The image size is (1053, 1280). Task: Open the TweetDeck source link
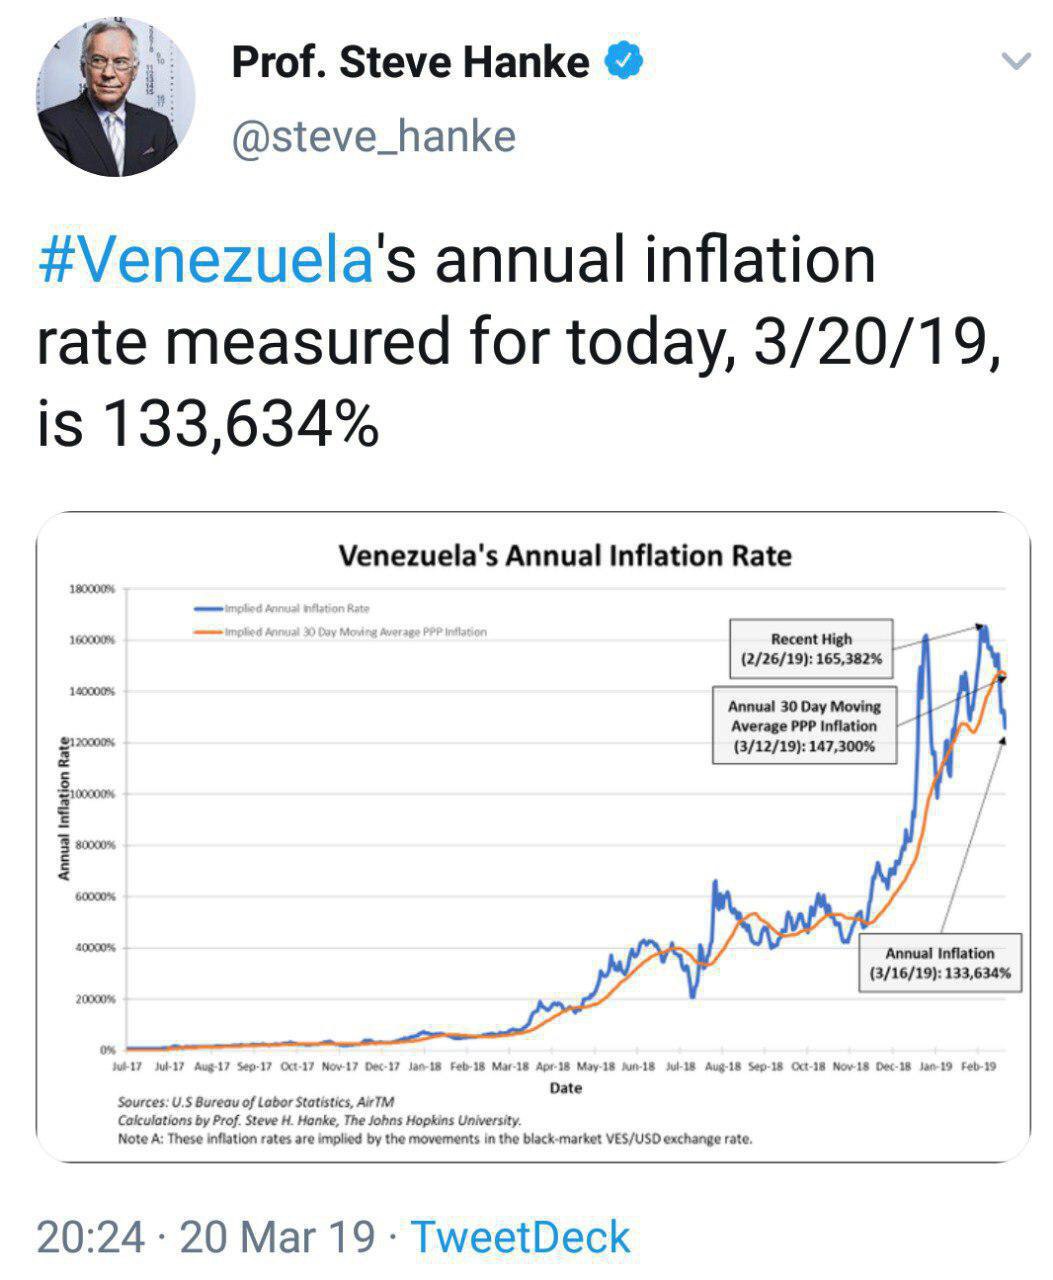tap(520, 1237)
